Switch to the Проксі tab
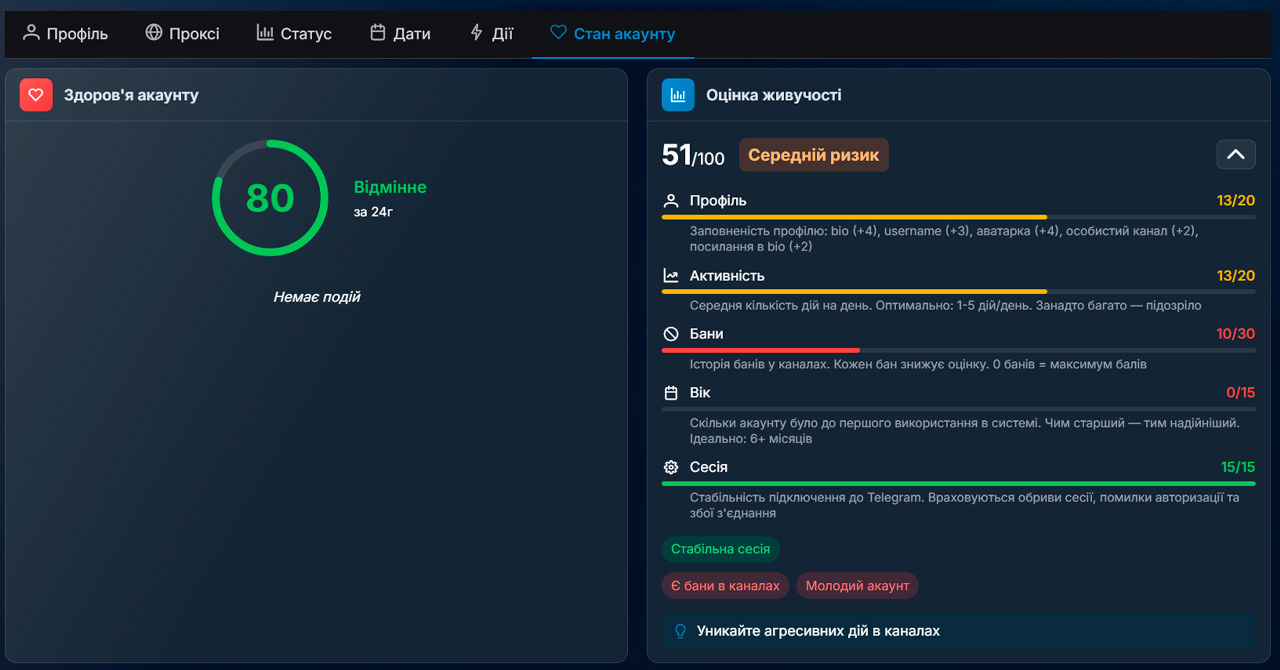Viewport: 1280px width, 670px height. point(182,34)
